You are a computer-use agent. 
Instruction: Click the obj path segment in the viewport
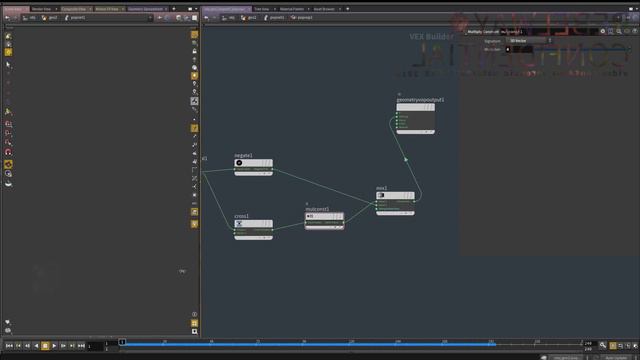pos(29,18)
